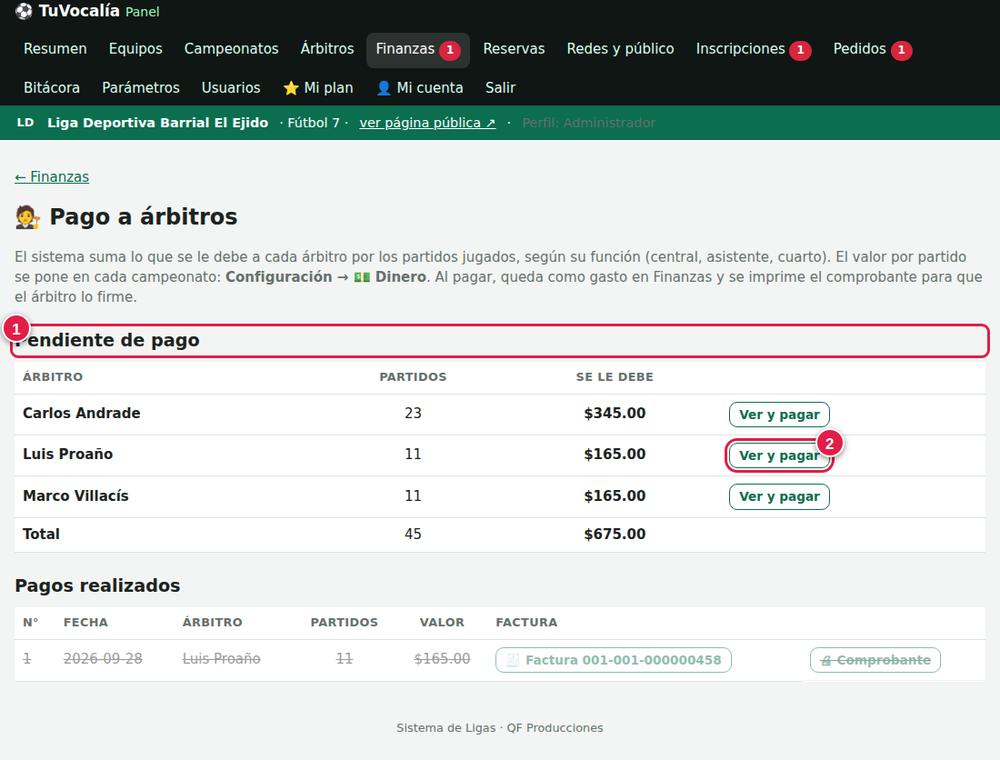Select the league name Liga Deportiva Barrial El Ejido

158,123
